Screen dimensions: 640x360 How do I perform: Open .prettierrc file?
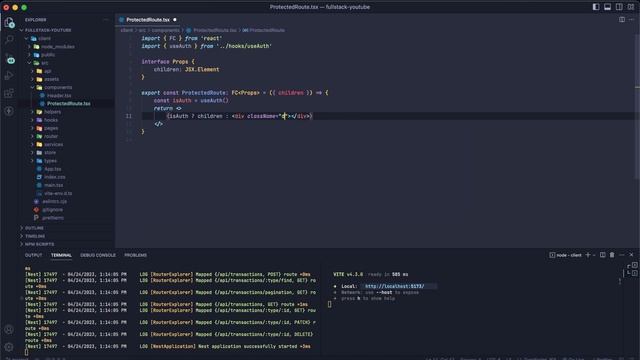53,218
